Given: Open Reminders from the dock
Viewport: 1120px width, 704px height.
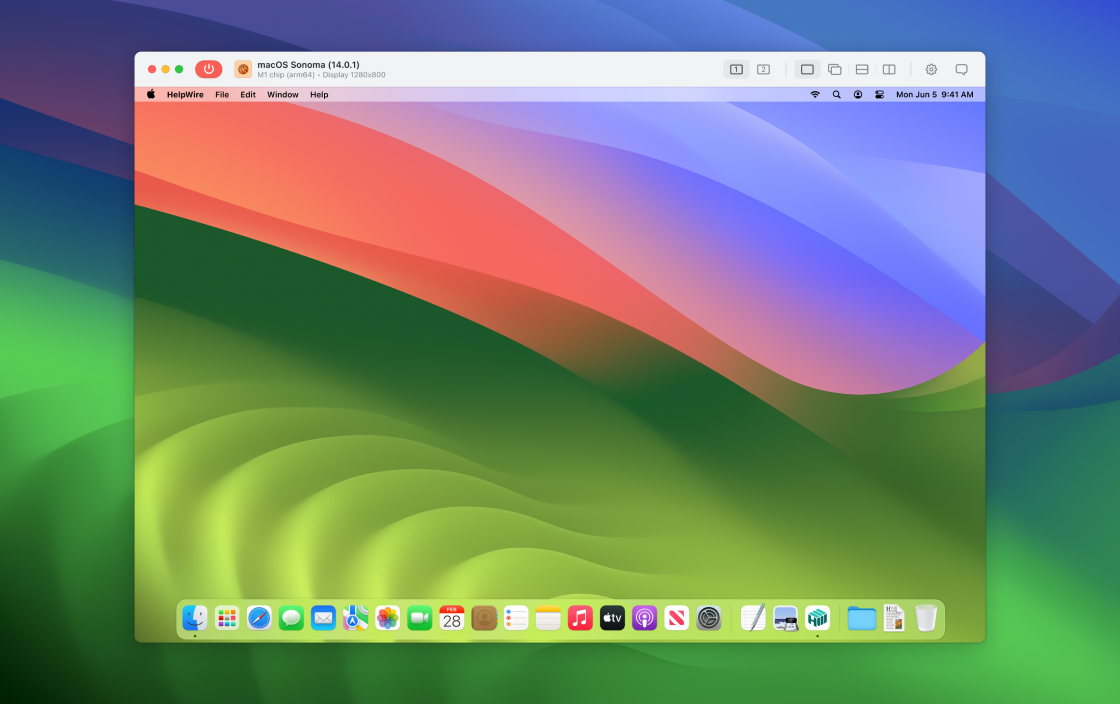Looking at the screenshot, I should [x=516, y=618].
